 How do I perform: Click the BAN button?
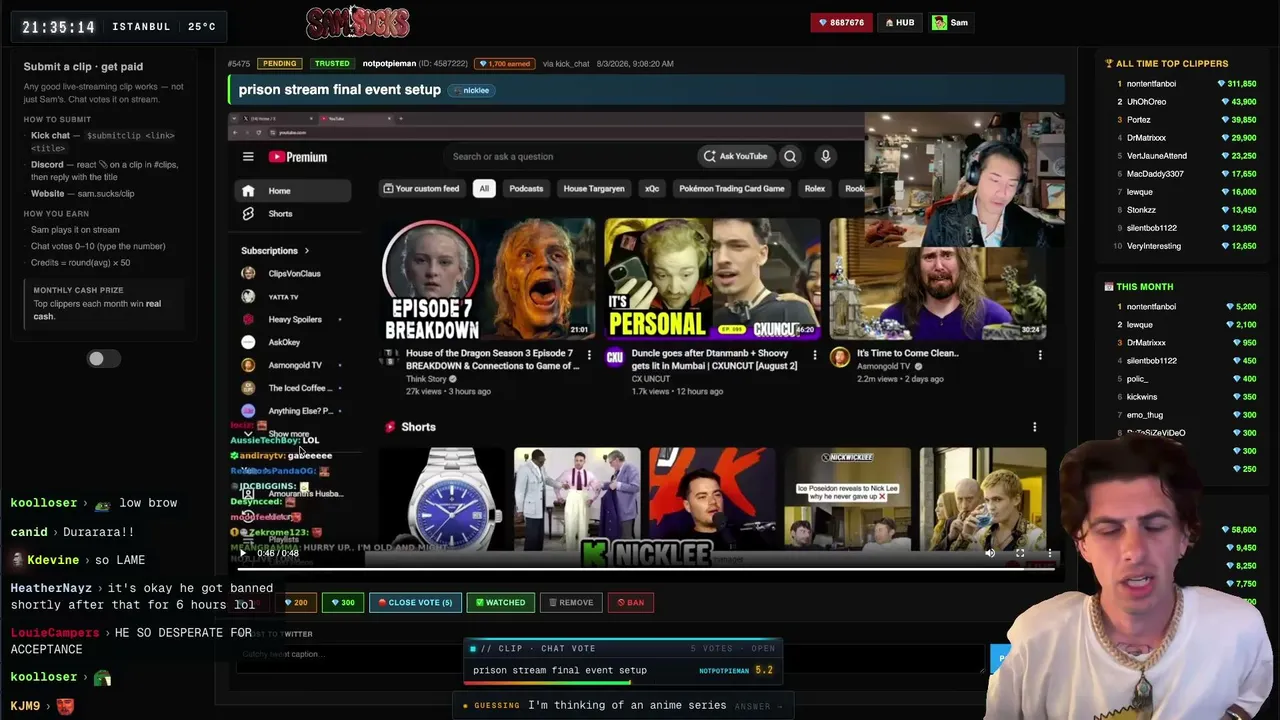click(x=631, y=603)
